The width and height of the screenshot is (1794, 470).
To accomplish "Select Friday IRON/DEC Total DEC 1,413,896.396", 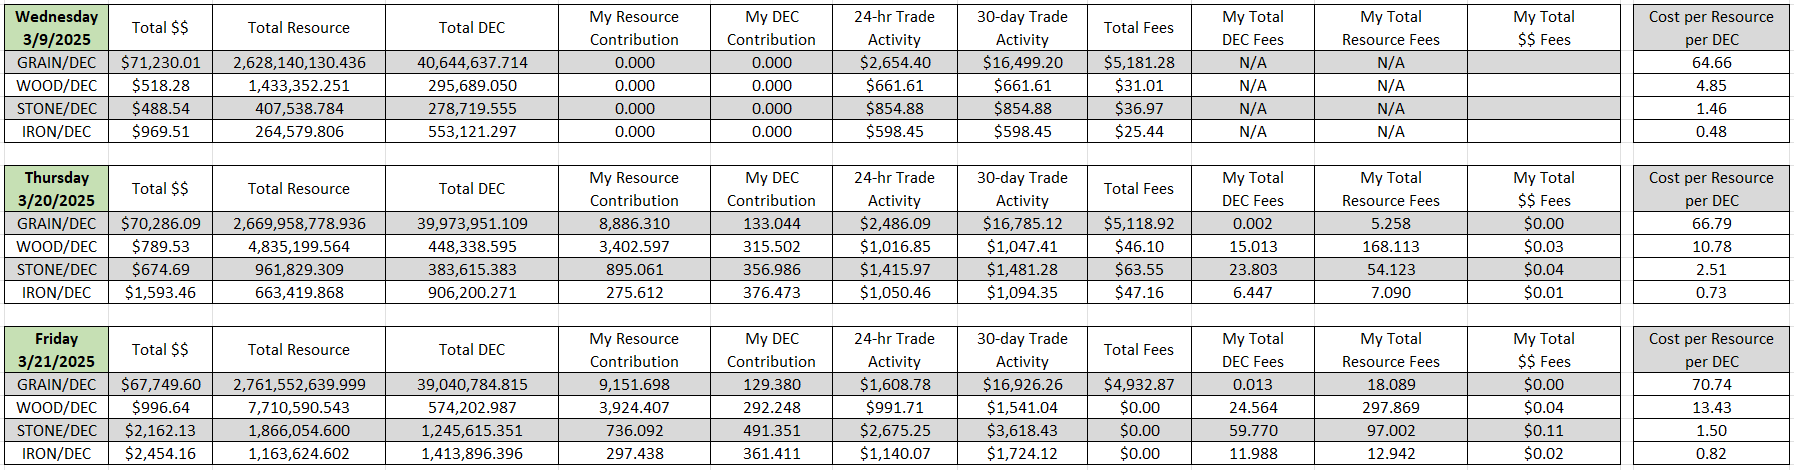I will [x=472, y=453].
